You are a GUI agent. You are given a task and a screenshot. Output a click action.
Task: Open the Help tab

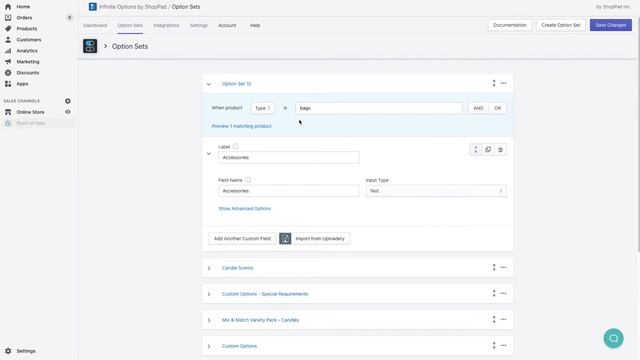(255, 25)
